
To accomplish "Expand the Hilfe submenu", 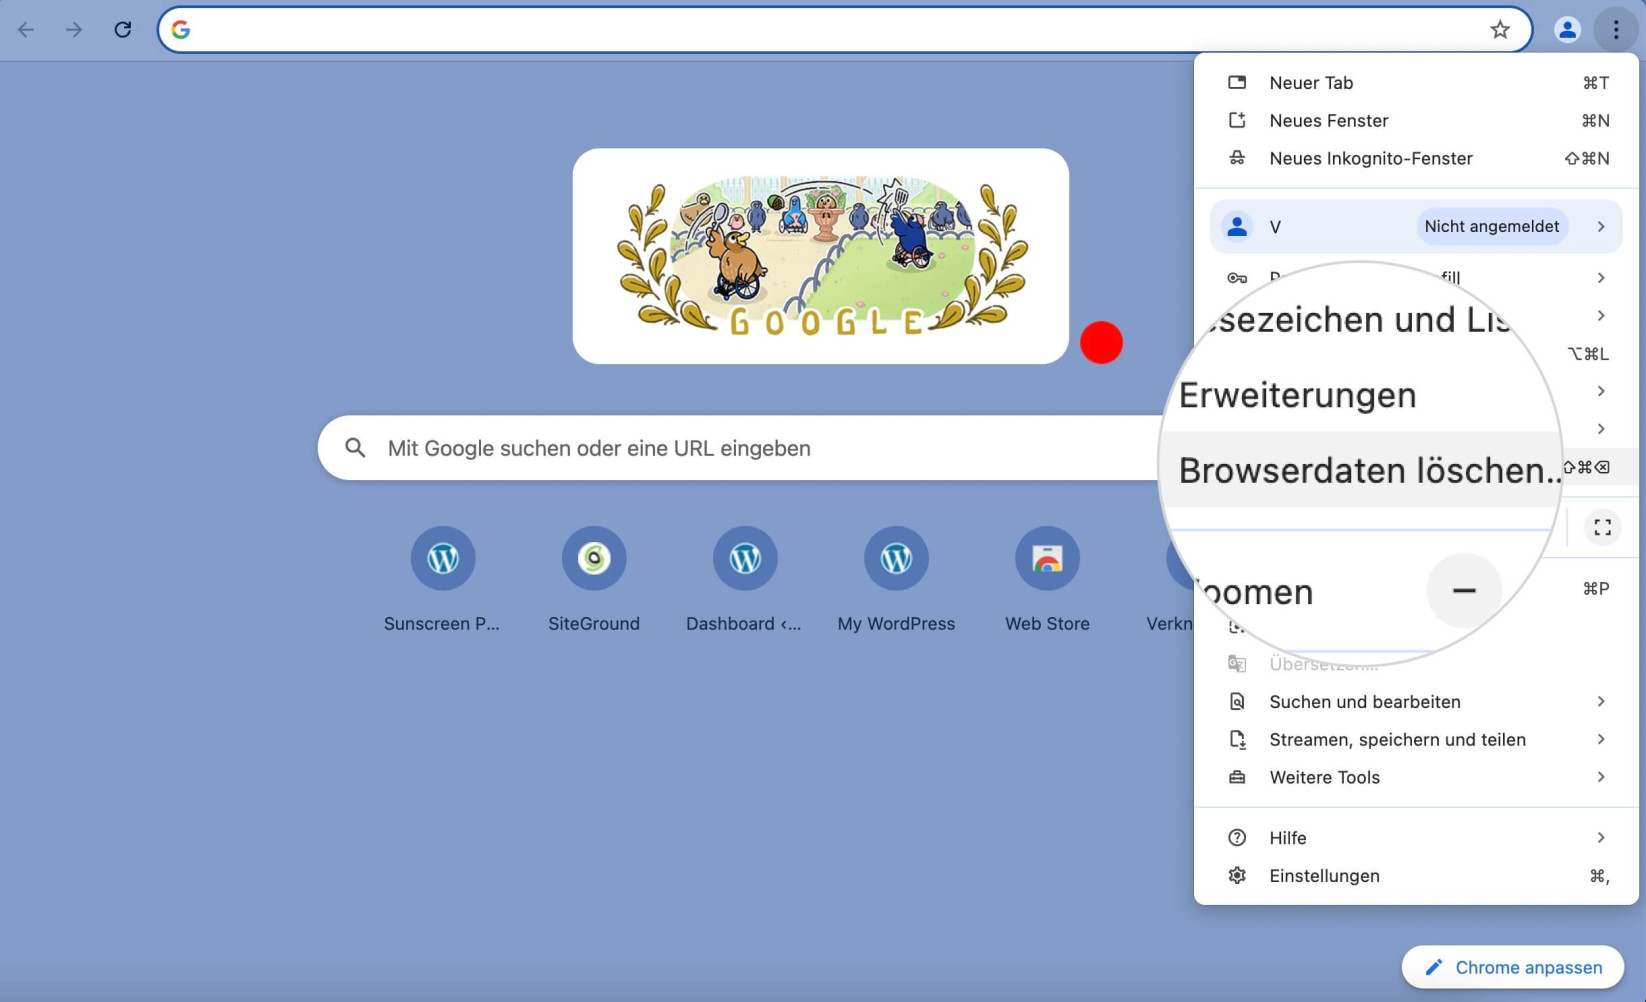I will [x=1416, y=838].
